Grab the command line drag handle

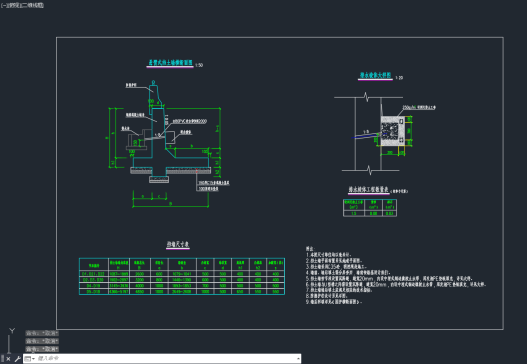point(2,359)
